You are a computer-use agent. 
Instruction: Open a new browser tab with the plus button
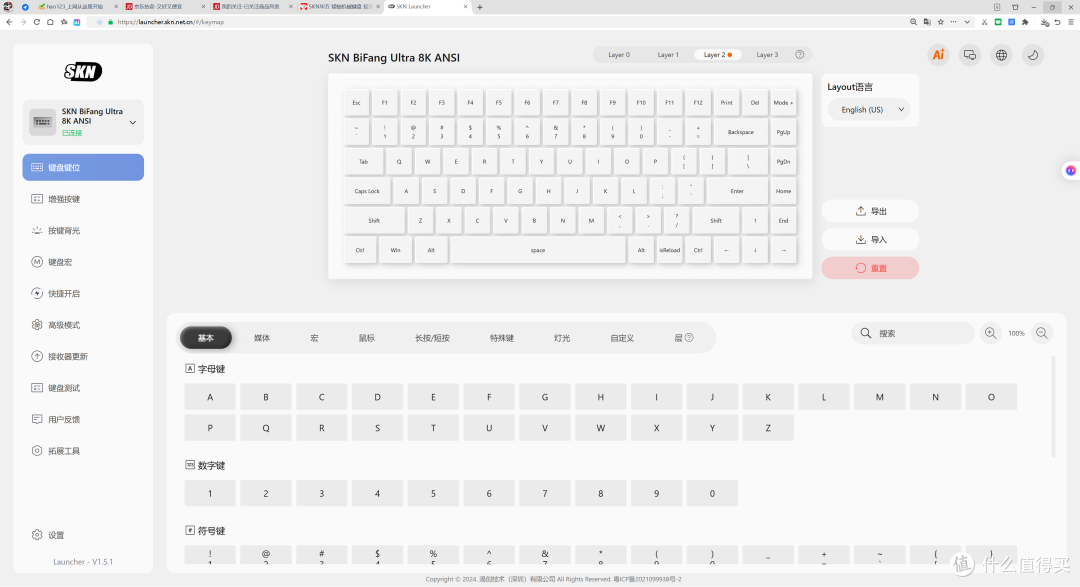[480, 7]
